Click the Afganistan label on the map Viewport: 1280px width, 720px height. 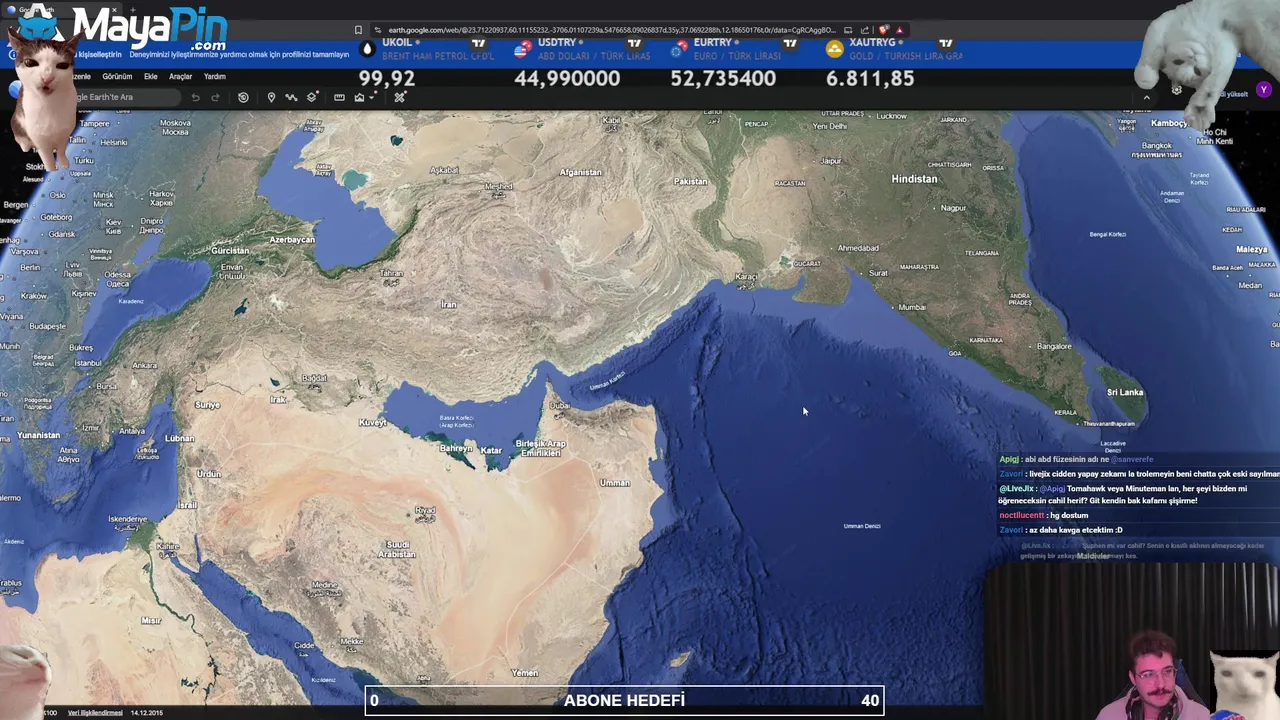[x=580, y=172]
